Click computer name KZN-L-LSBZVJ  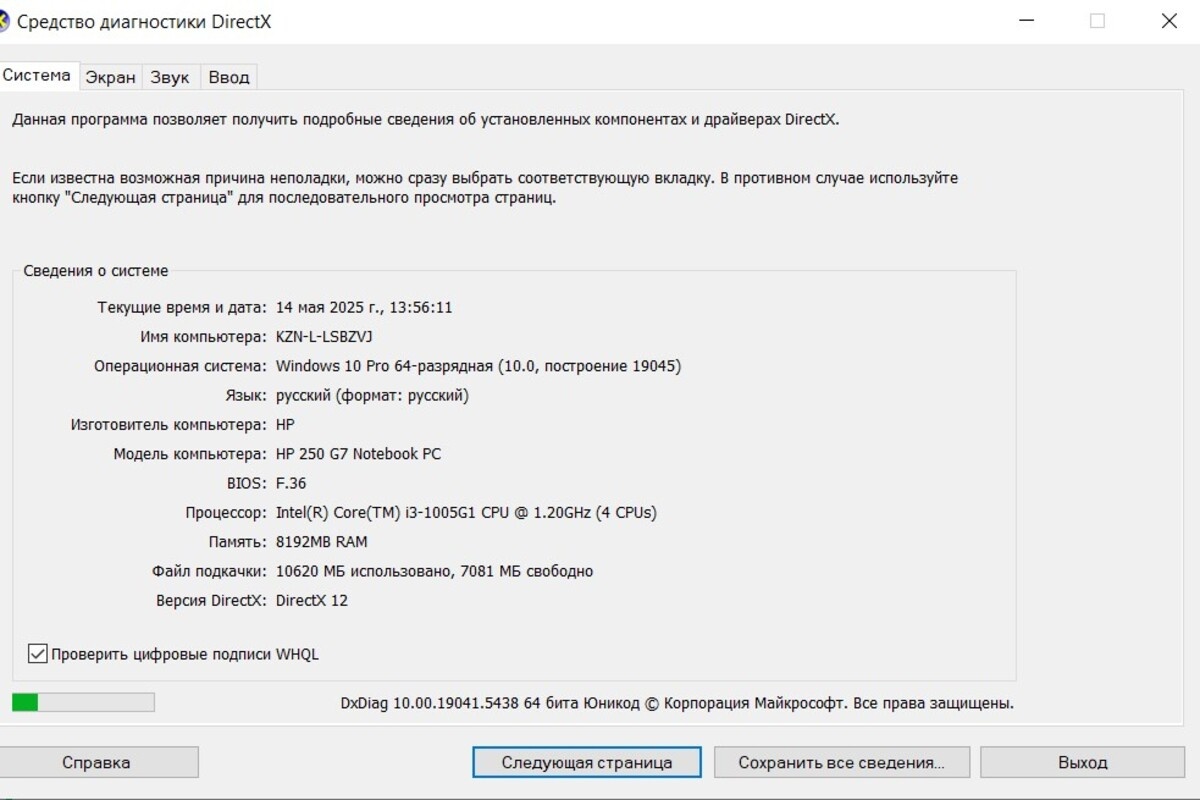tap(324, 337)
